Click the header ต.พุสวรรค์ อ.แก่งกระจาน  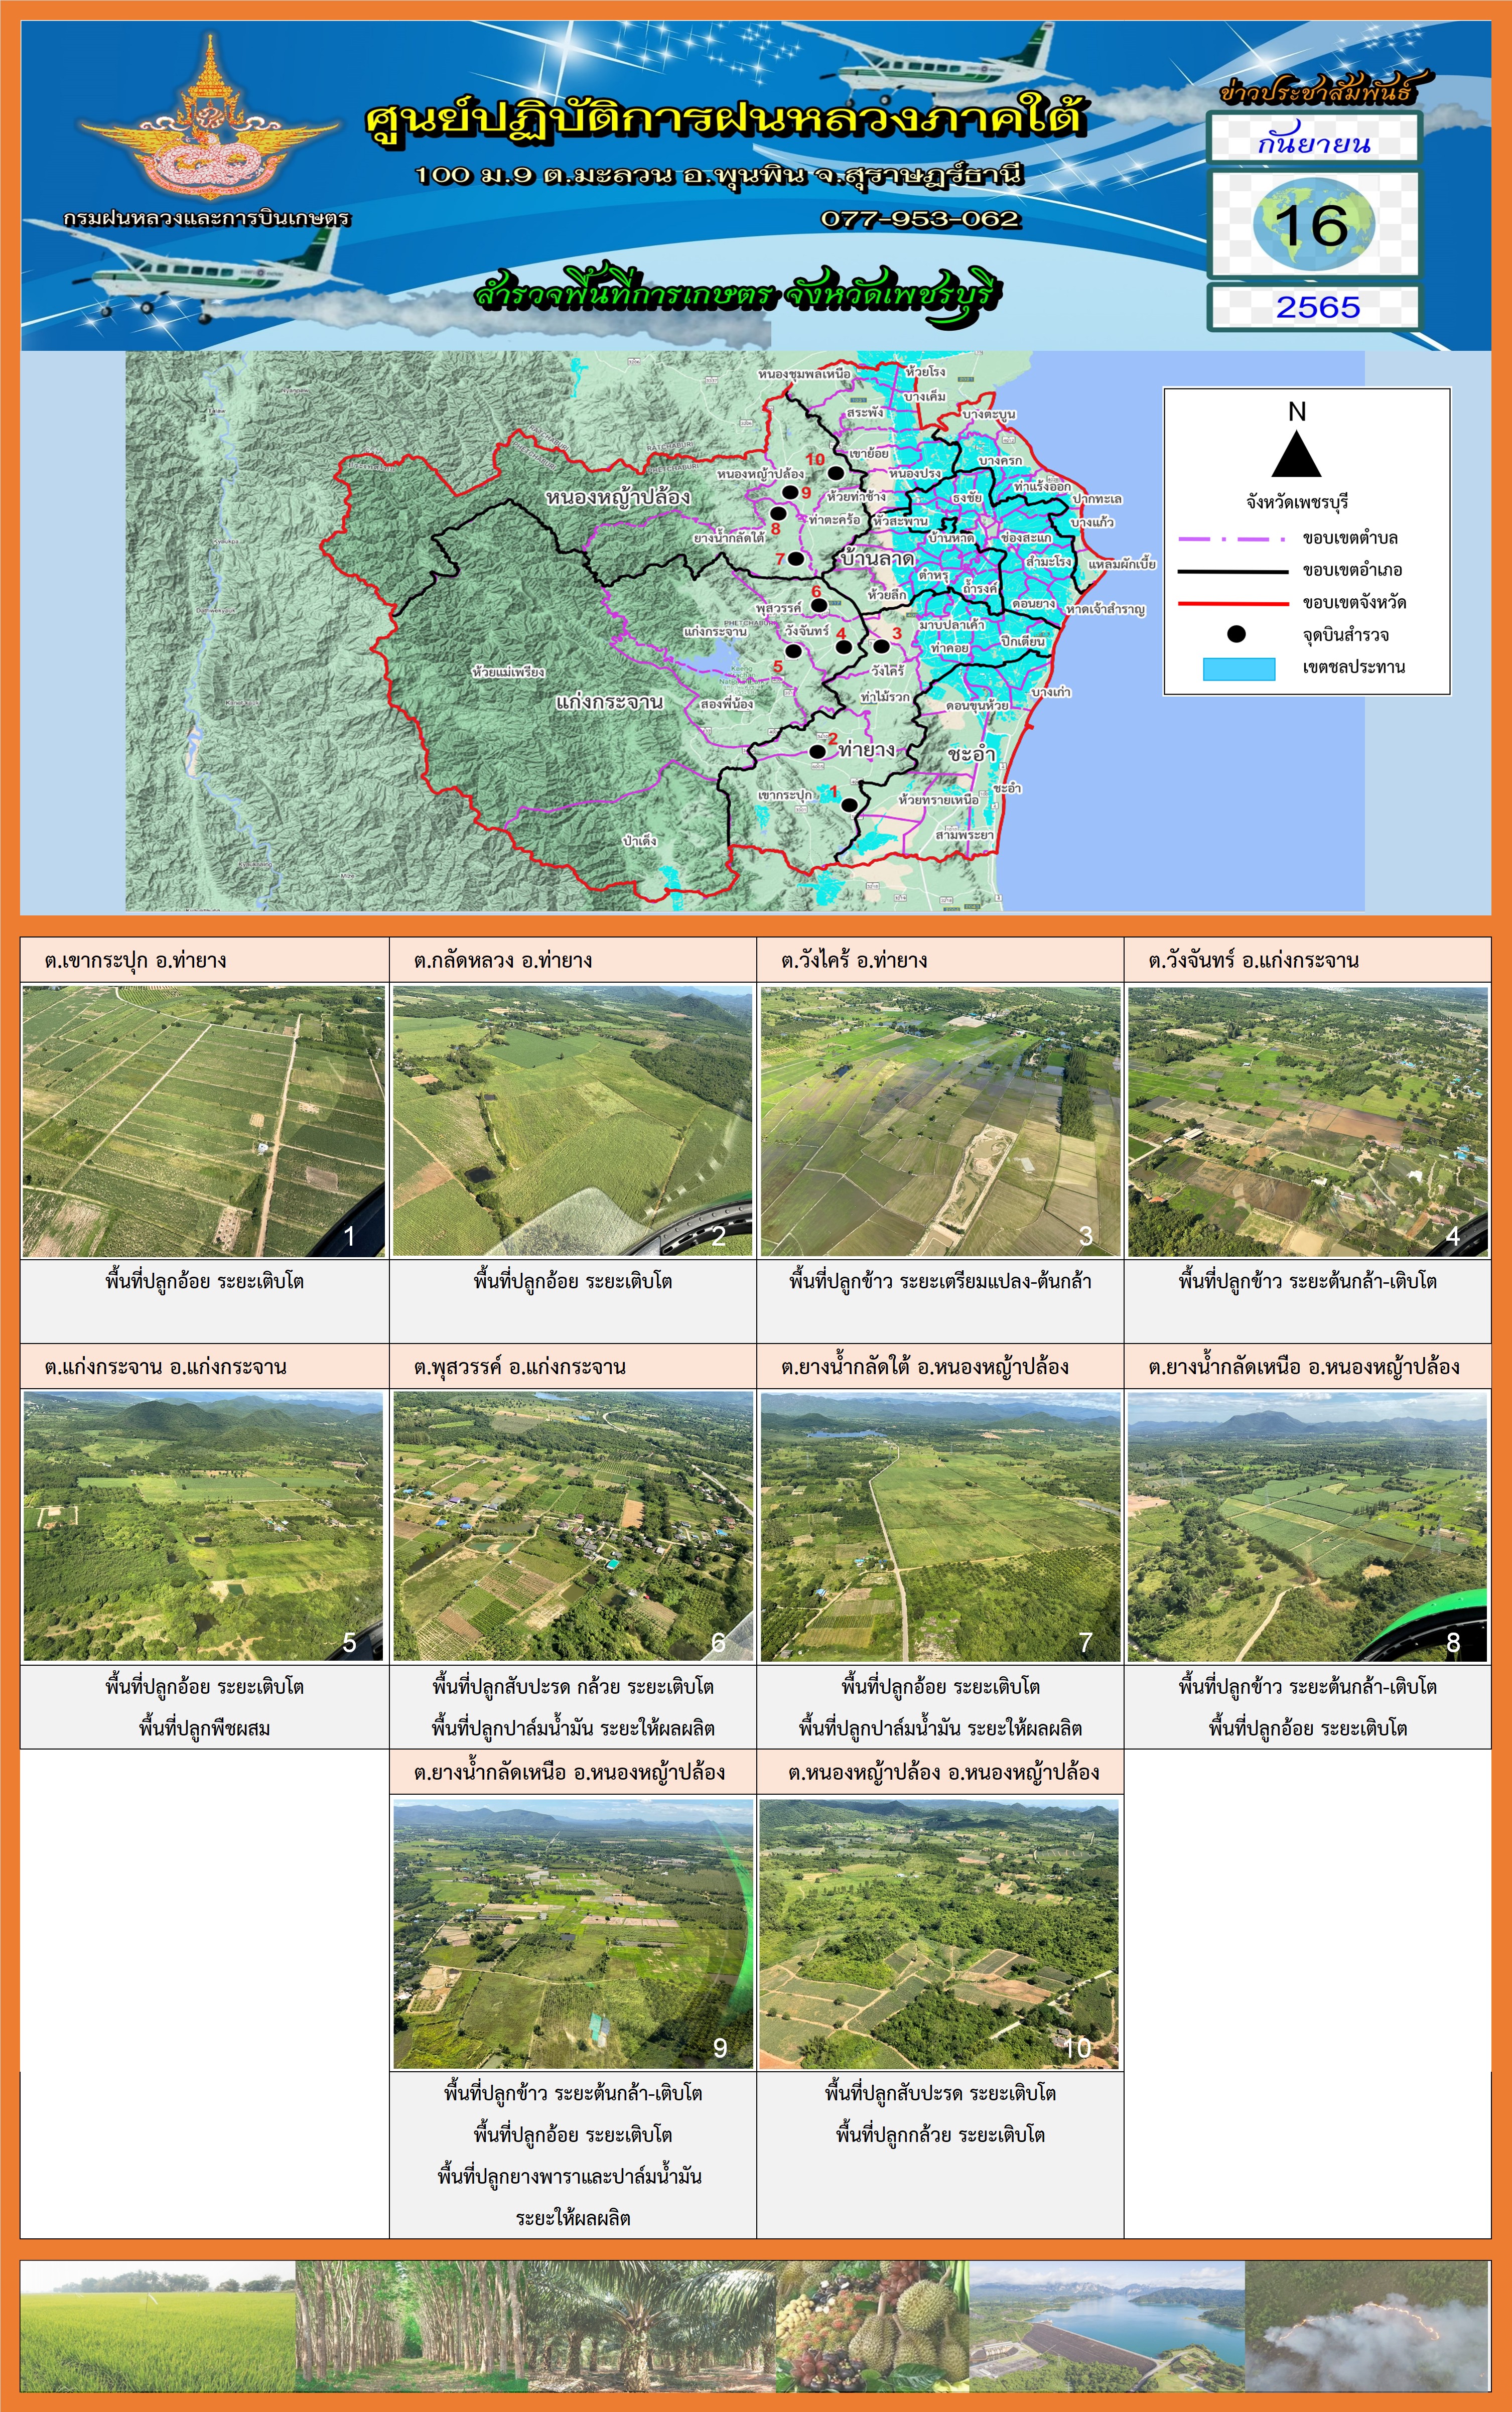pyautogui.click(x=520, y=1367)
